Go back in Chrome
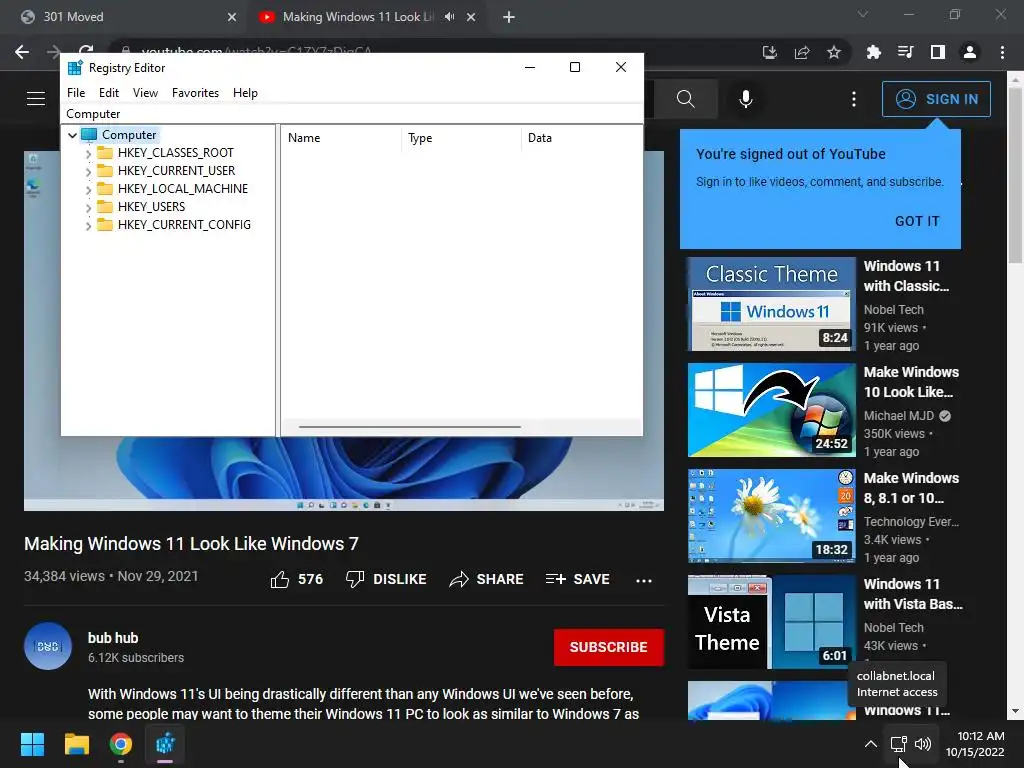 click(22, 52)
